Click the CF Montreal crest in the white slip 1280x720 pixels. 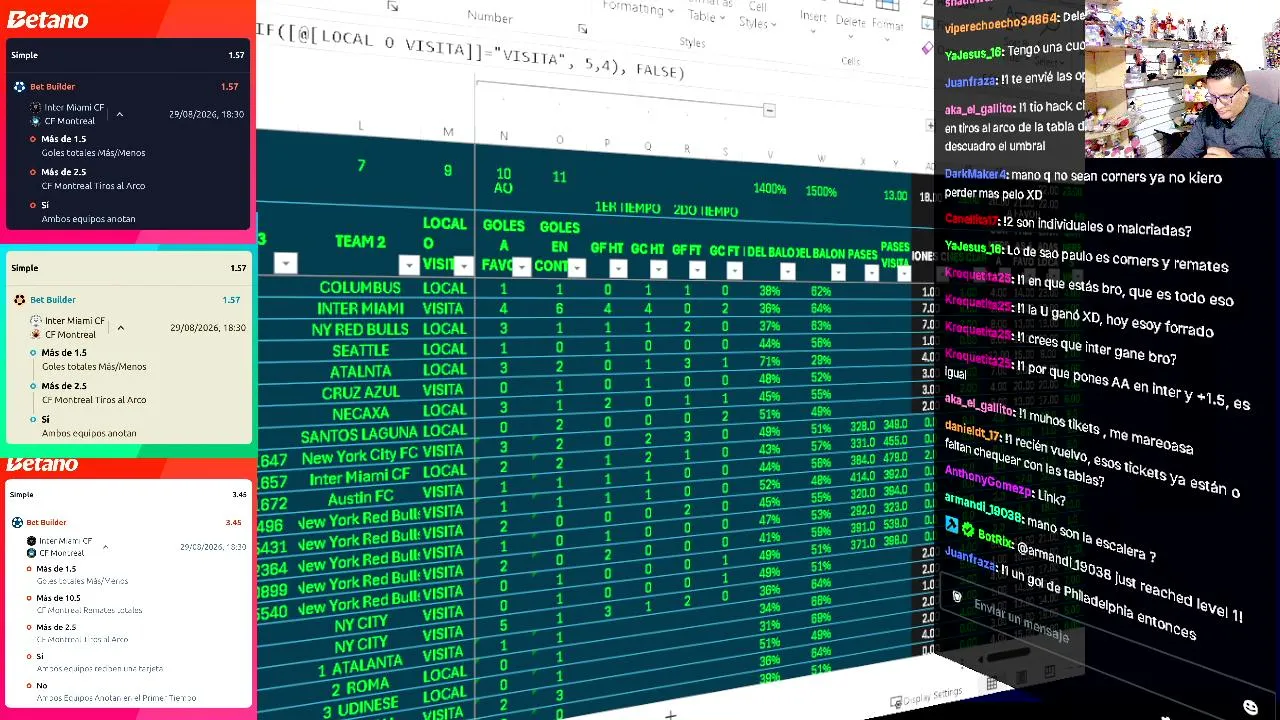click(x=31, y=553)
